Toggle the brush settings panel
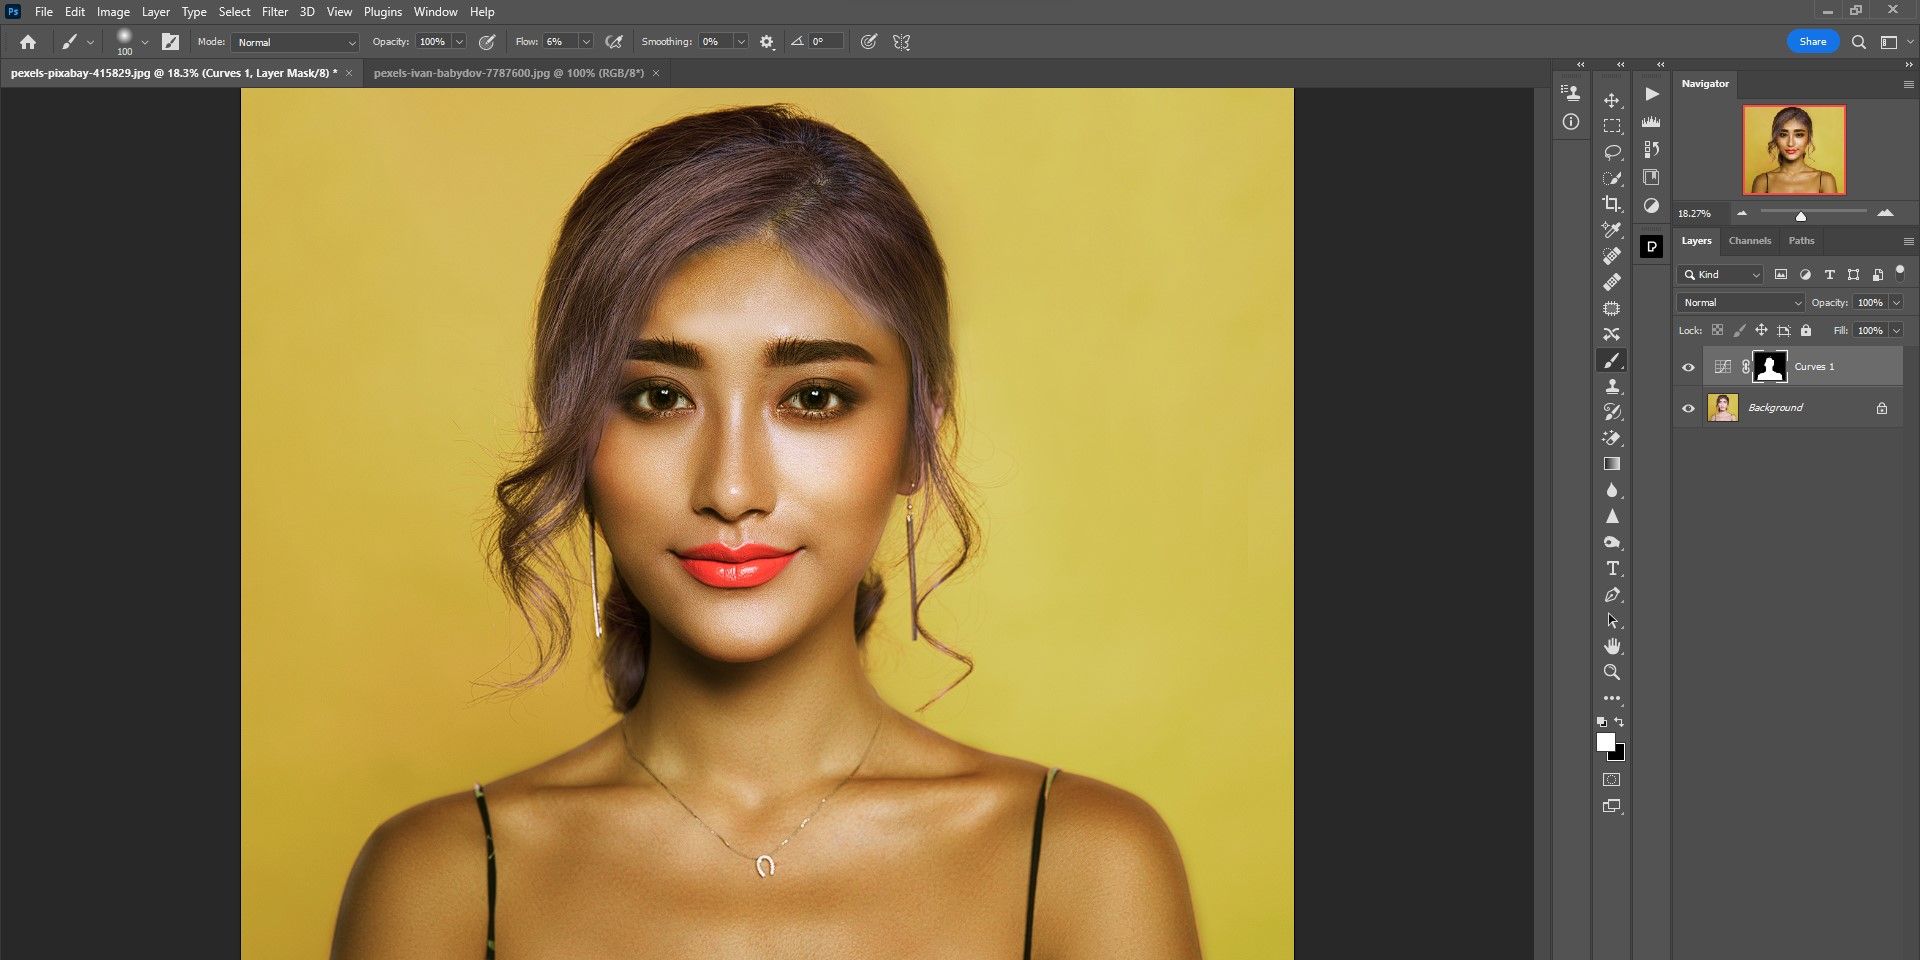1920x960 pixels. [170, 42]
